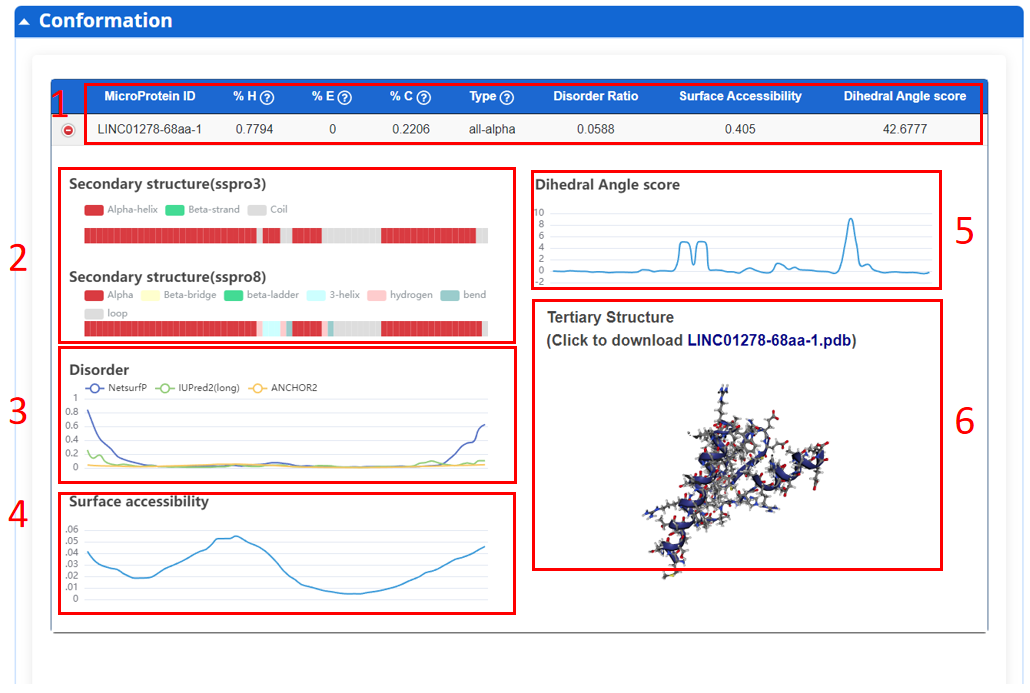This screenshot has height=693, width=1030.
Task: Click the Dihedral Angle score column header
Action: (905, 97)
